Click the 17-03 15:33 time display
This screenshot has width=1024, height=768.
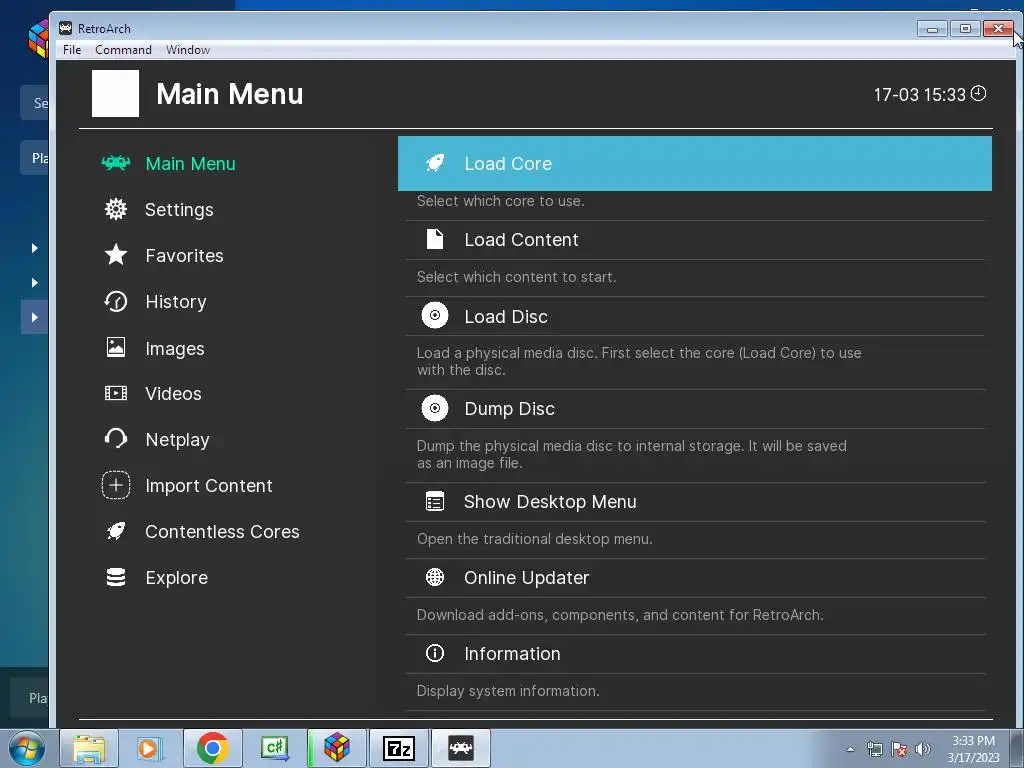920,95
